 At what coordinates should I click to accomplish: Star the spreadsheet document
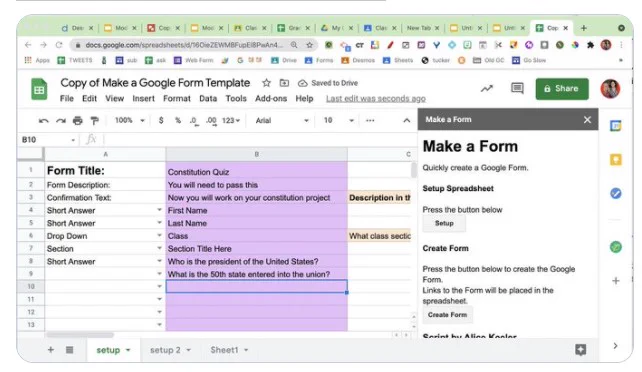pos(267,83)
